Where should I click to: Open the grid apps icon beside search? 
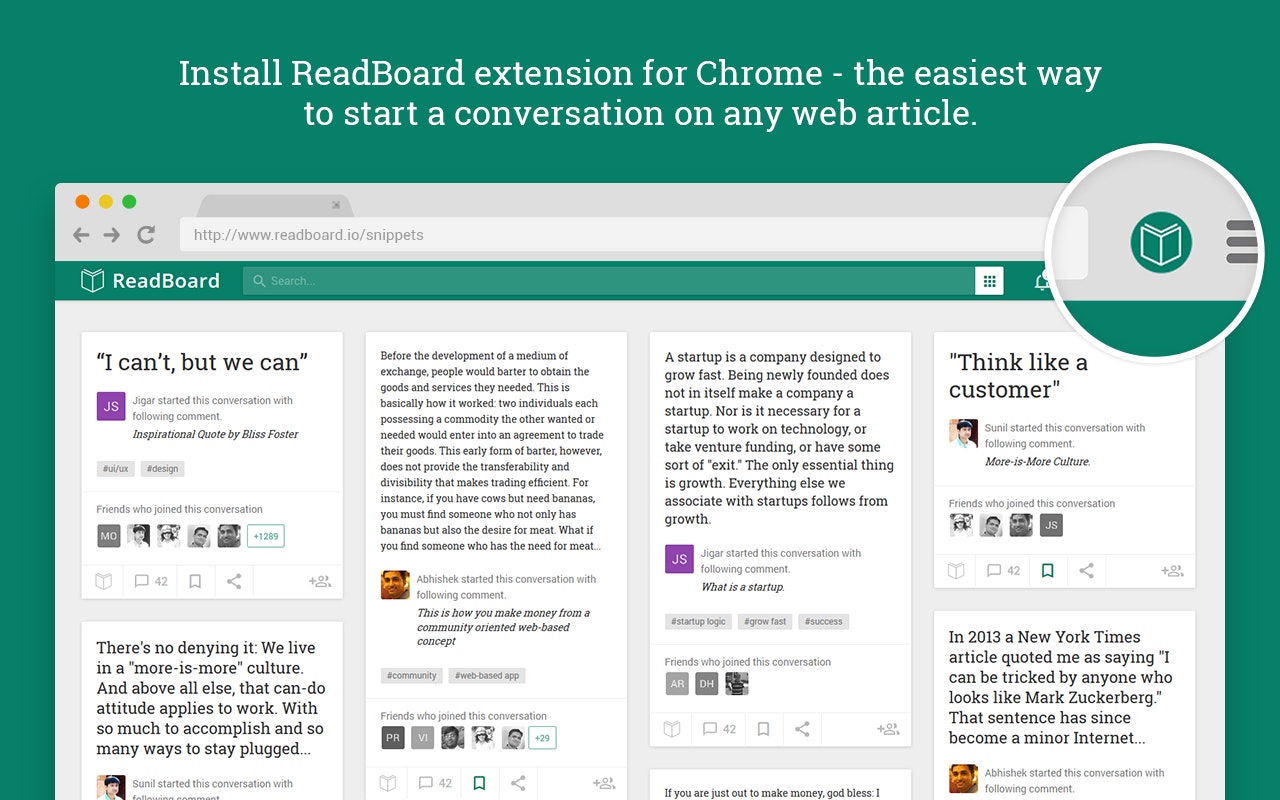click(989, 281)
